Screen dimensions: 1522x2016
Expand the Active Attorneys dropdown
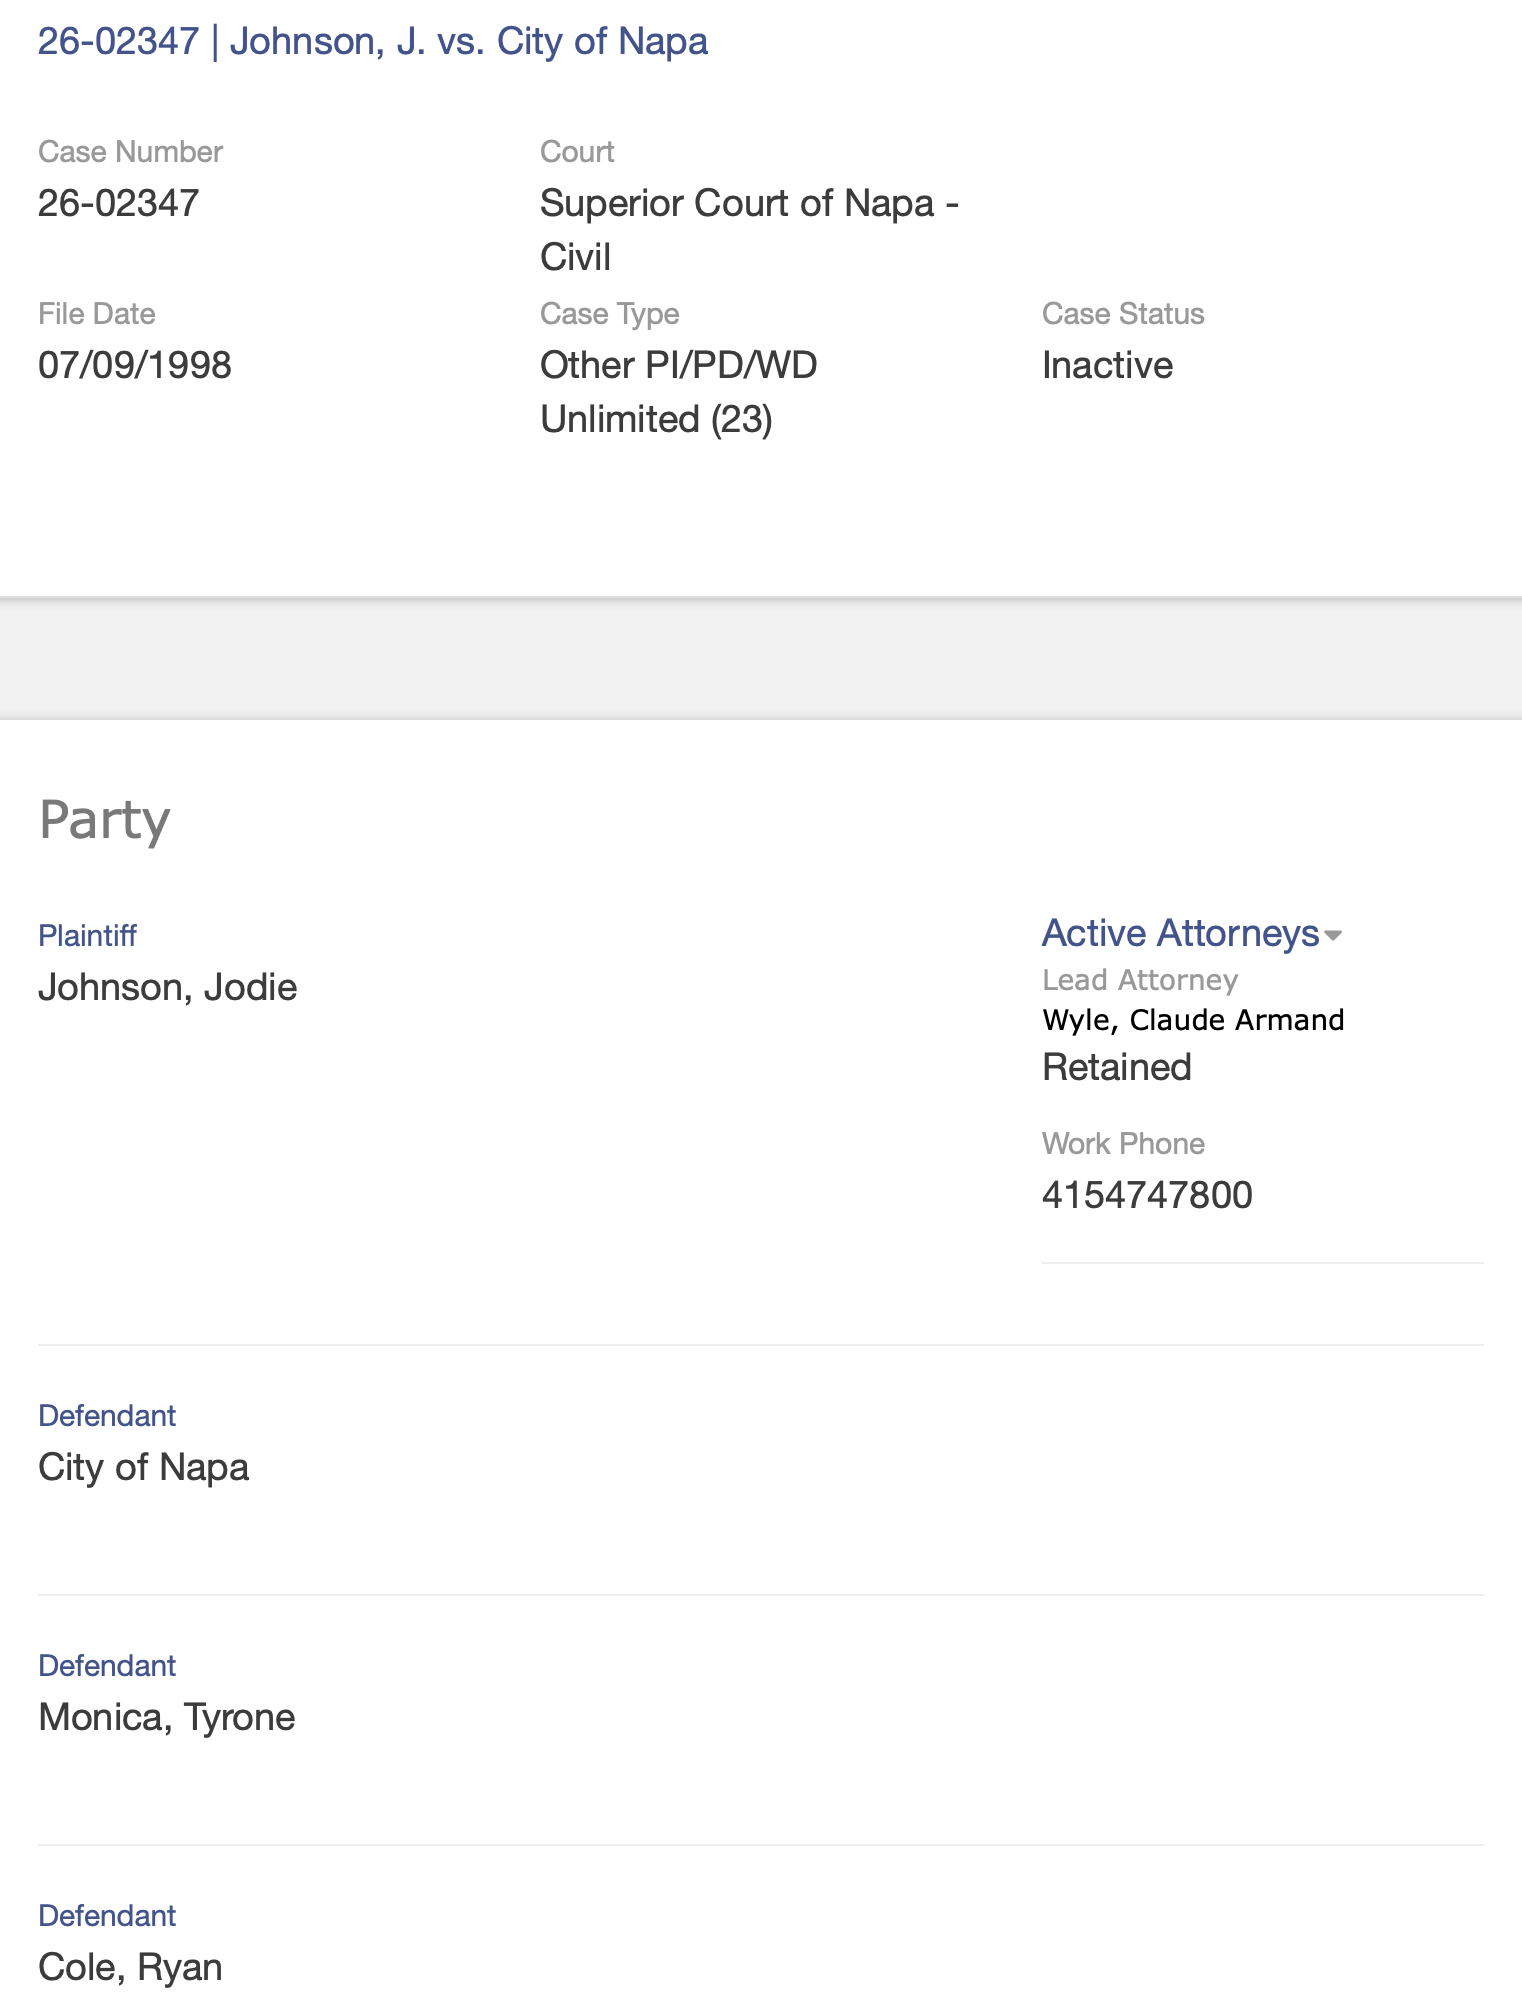pyautogui.click(x=1180, y=933)
